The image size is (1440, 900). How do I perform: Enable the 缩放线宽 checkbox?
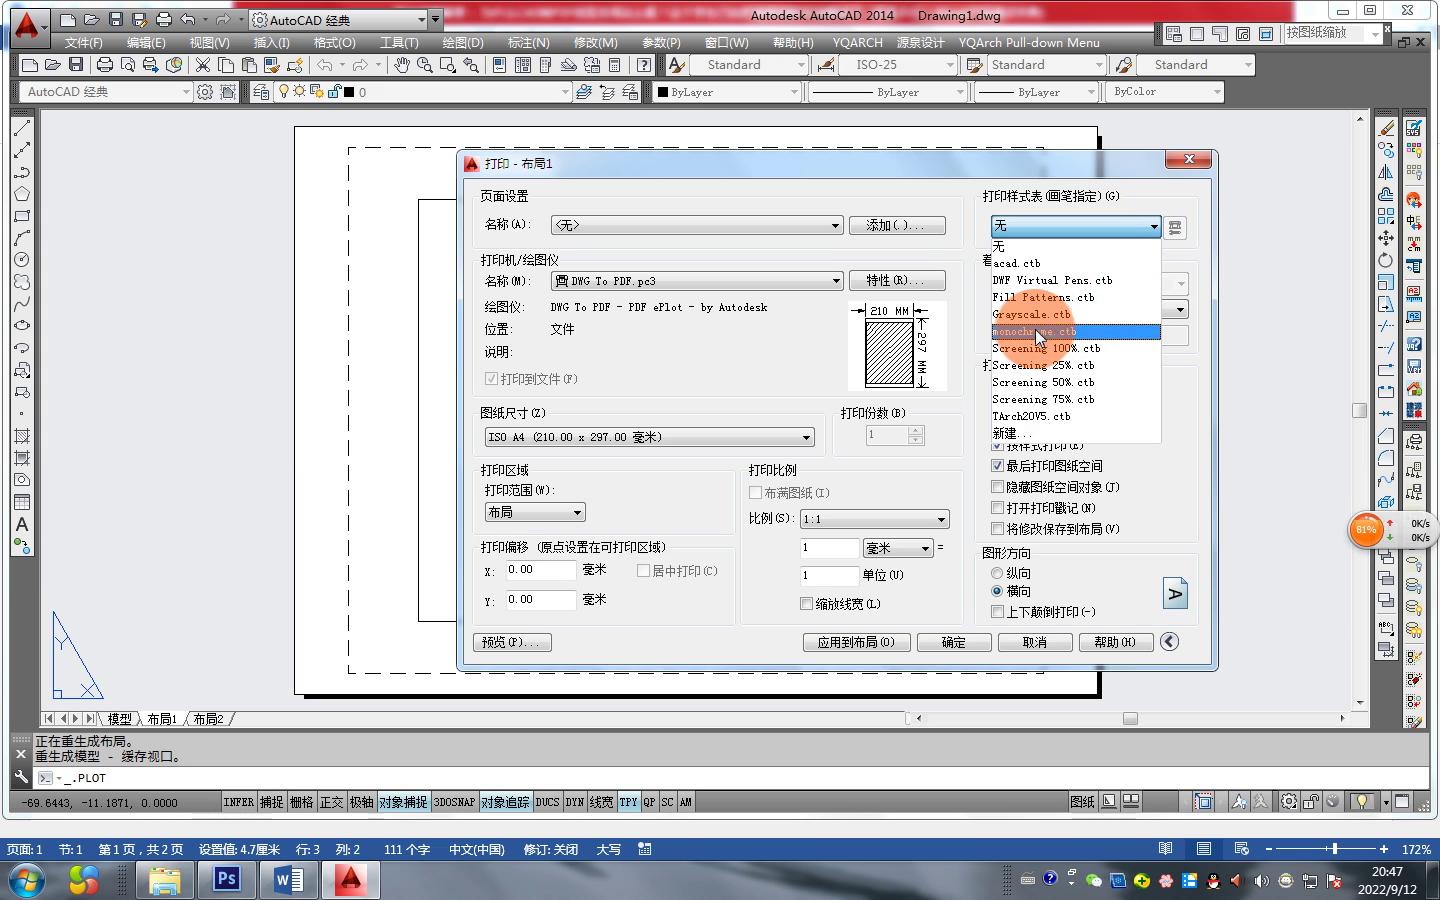(x=806, y=604)
